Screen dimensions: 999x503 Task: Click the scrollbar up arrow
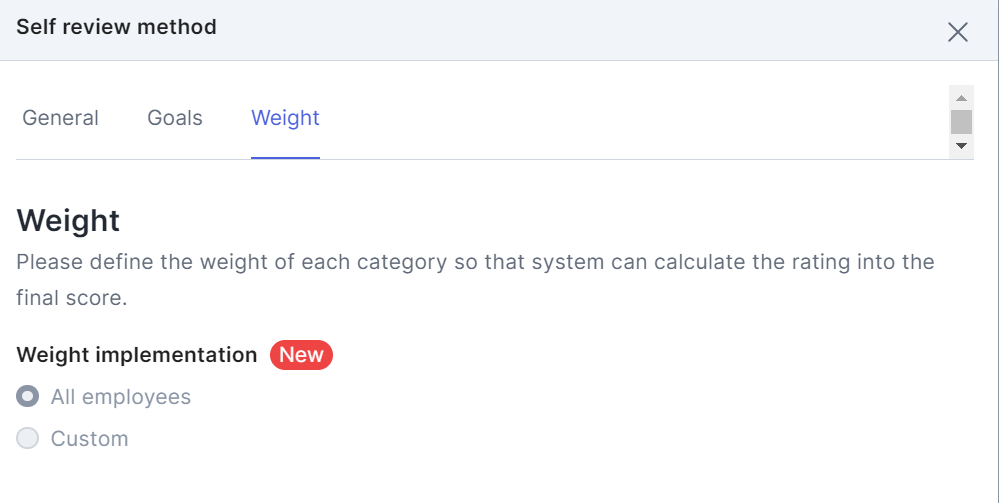coord(961,98)
